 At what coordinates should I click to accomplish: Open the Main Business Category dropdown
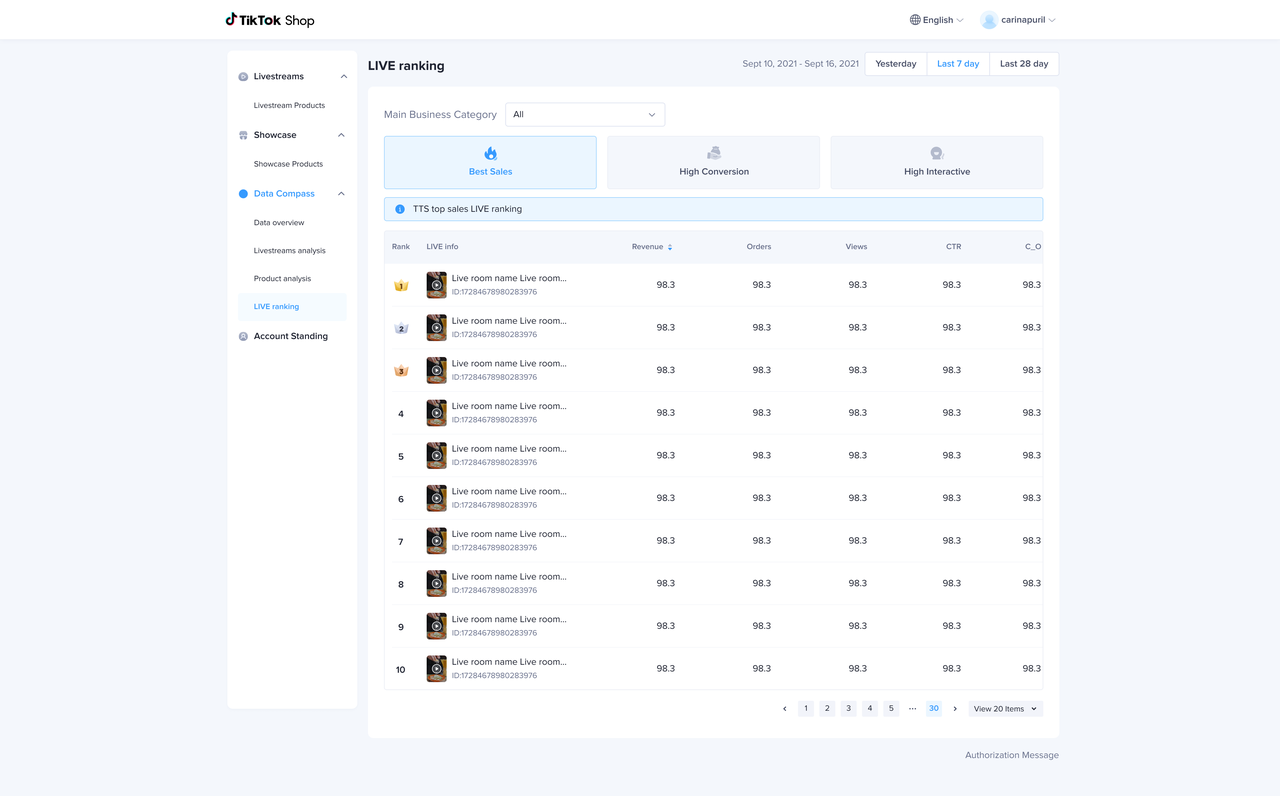(x=584, y=115)
